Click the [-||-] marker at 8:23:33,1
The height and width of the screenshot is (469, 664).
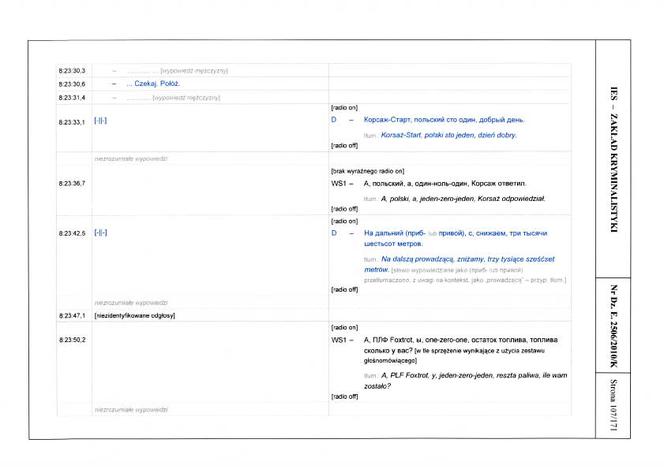100,121
